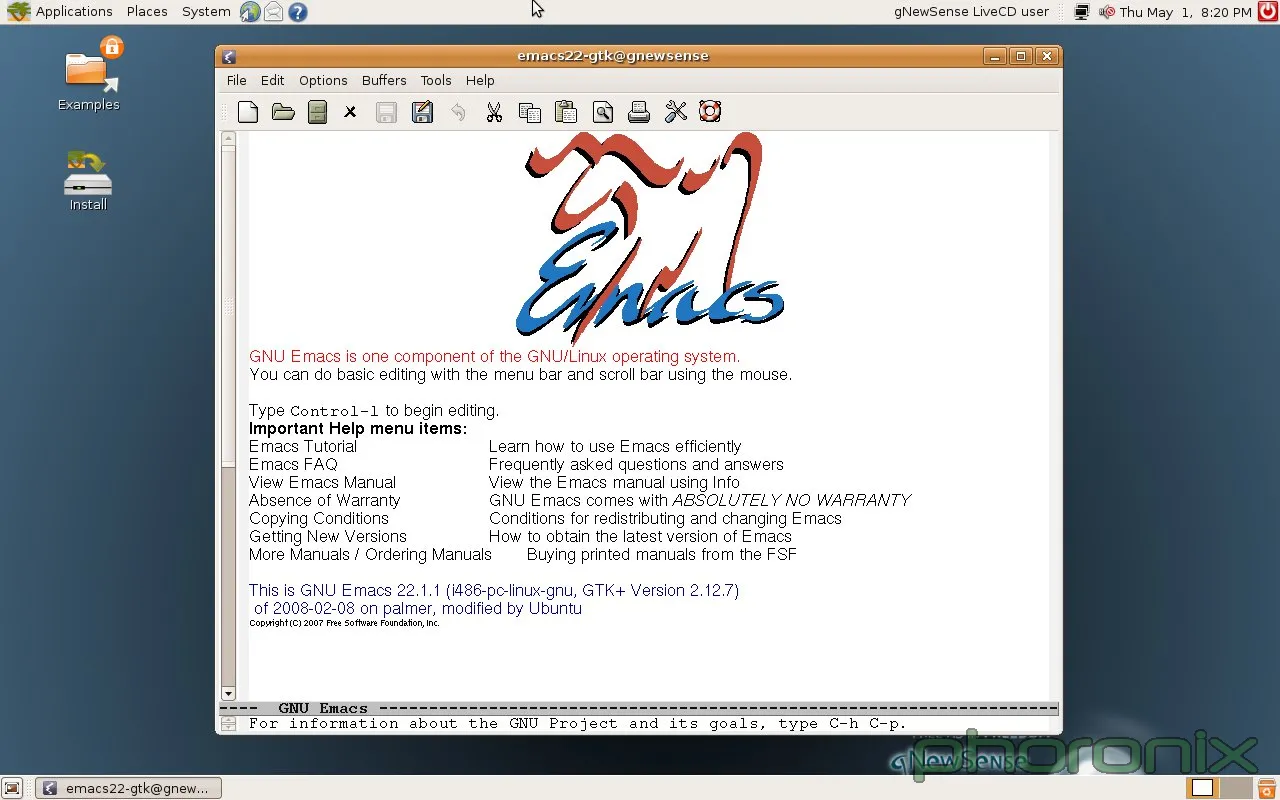Open the directory browser (dired) icon

point(318,112)
